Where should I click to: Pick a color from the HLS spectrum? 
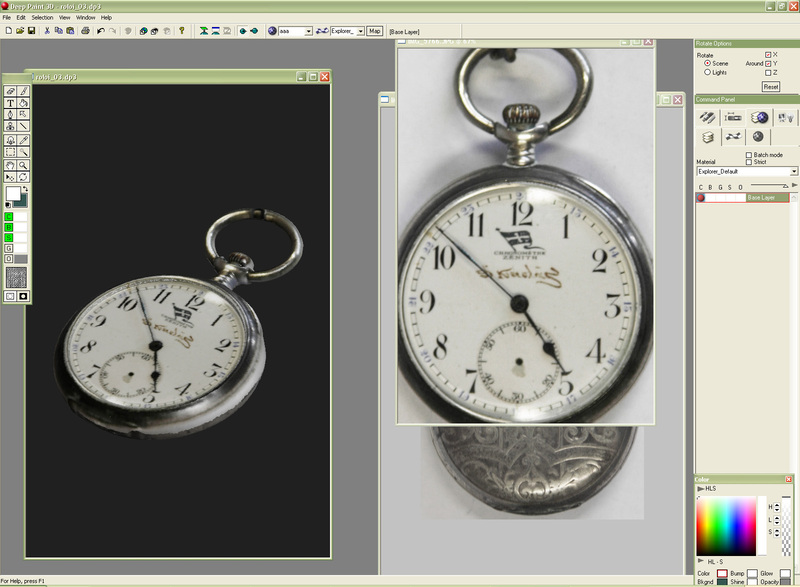(x=725, y=525)
